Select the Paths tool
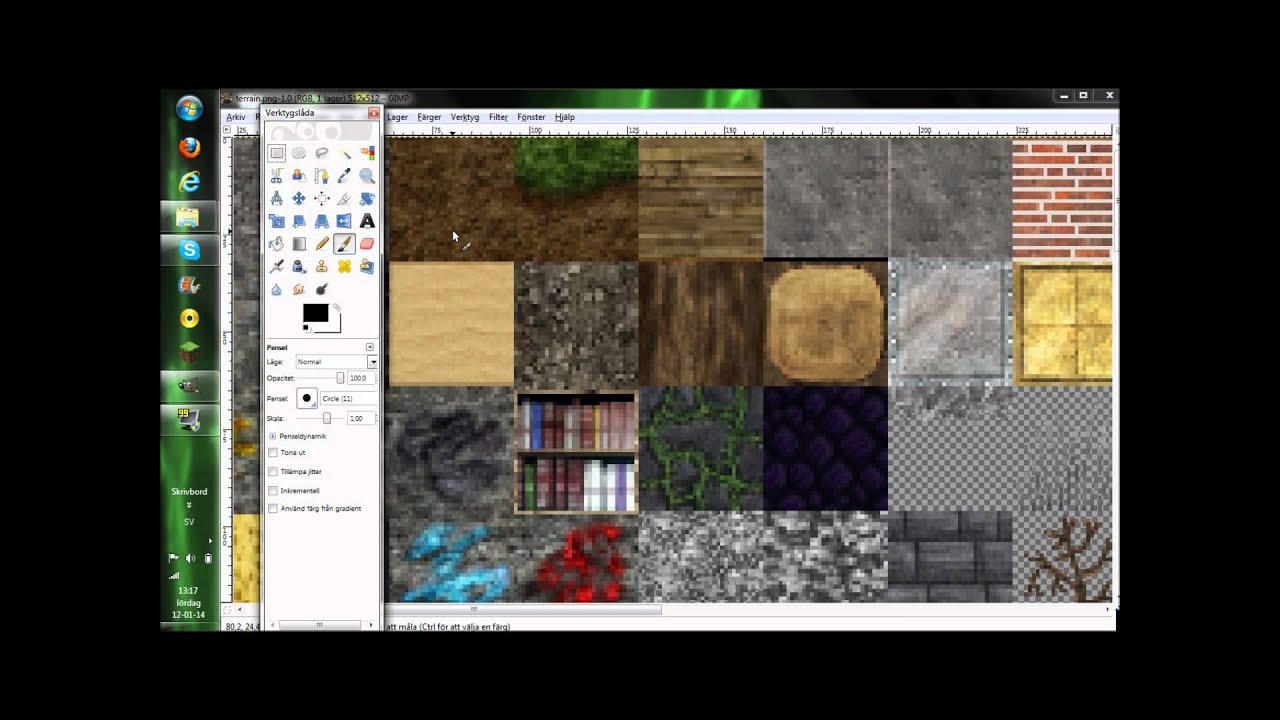This screenshot has width=1280, height=720. [322, 175]
